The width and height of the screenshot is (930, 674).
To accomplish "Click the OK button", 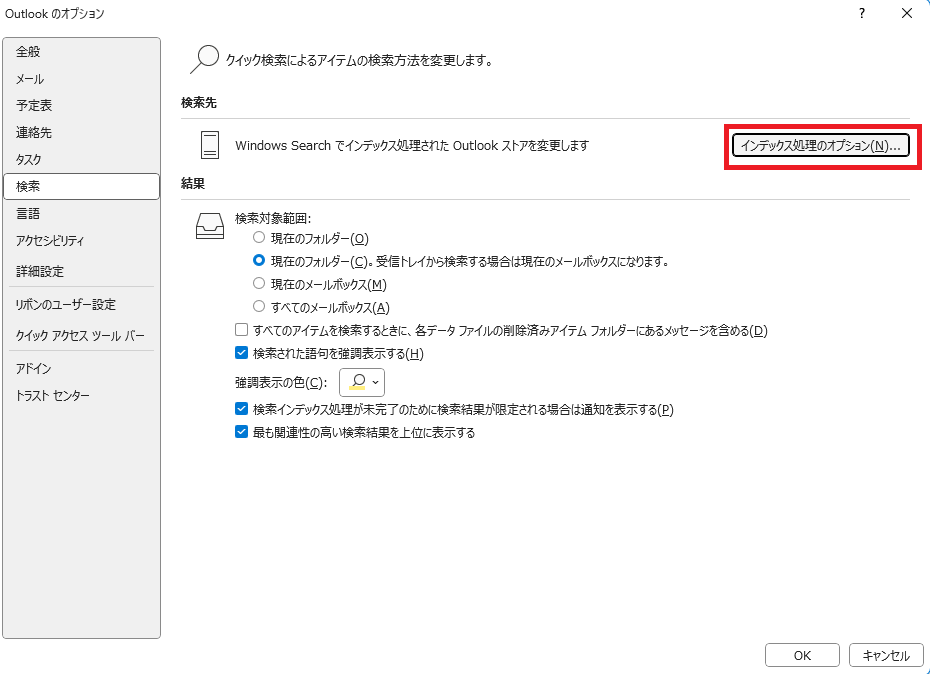I will click(802, 656).
